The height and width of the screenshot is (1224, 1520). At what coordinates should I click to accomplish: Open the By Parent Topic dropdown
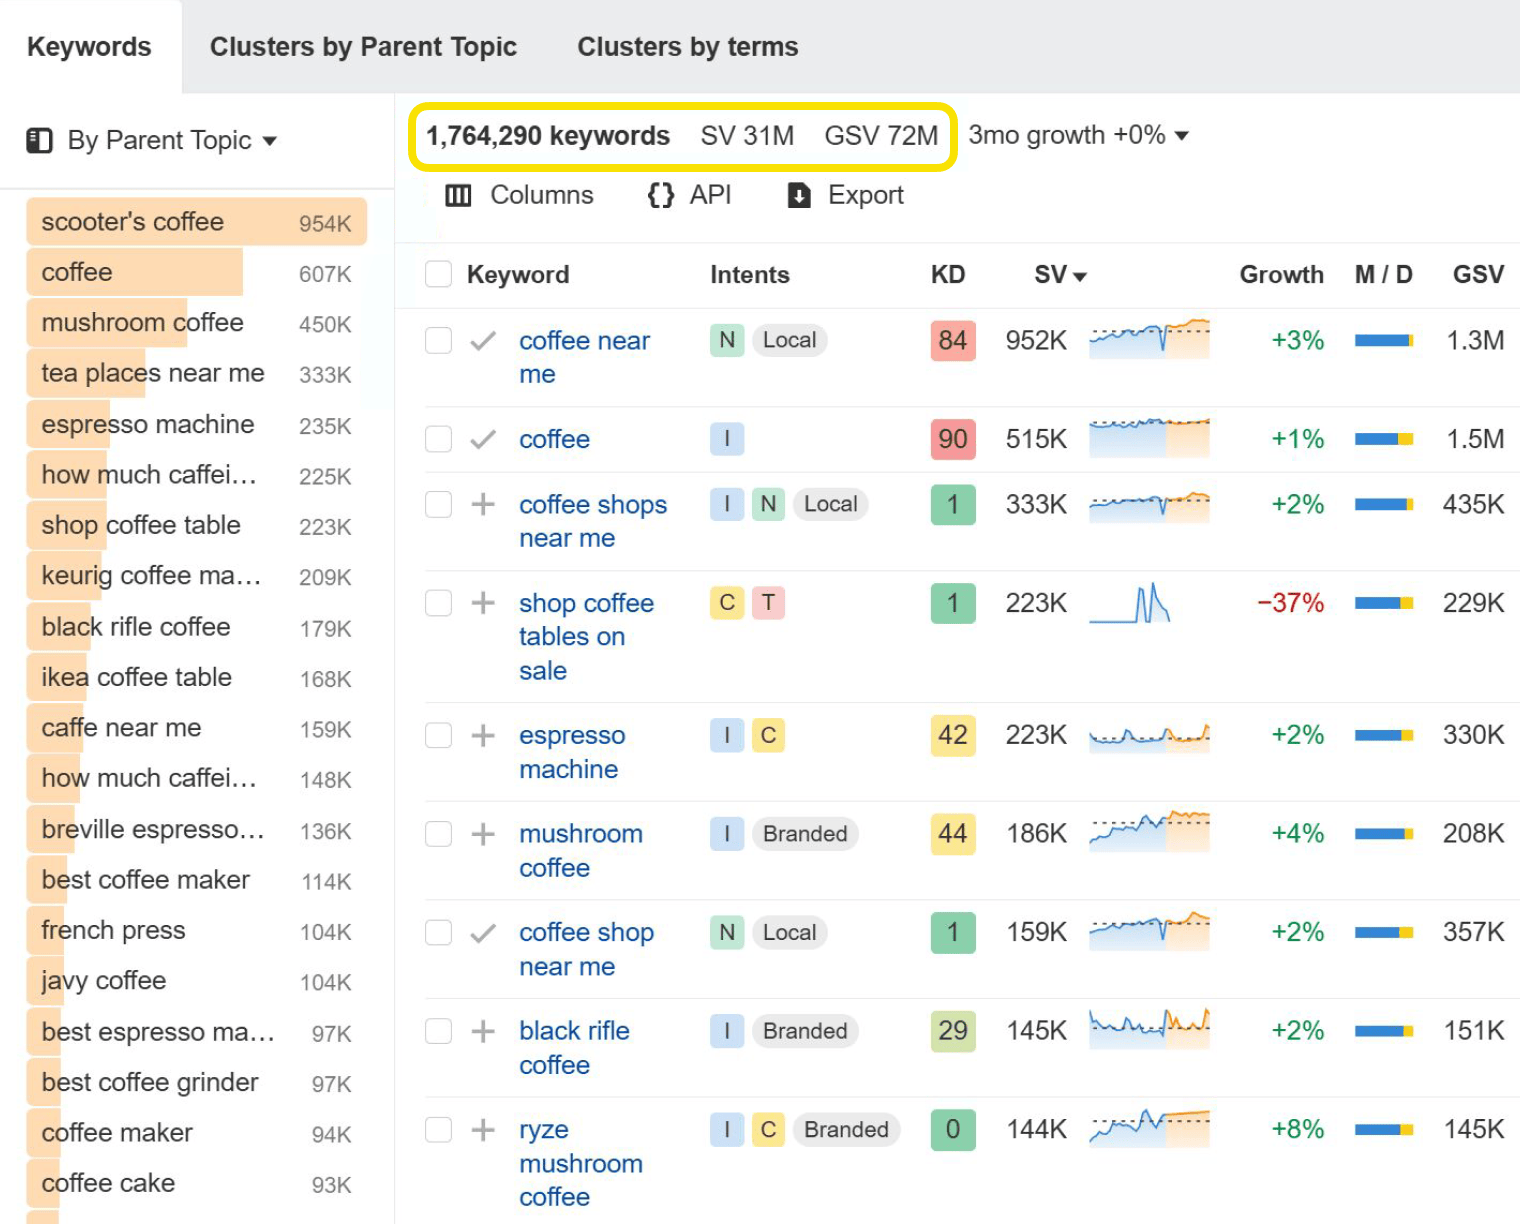click(271, 141)
